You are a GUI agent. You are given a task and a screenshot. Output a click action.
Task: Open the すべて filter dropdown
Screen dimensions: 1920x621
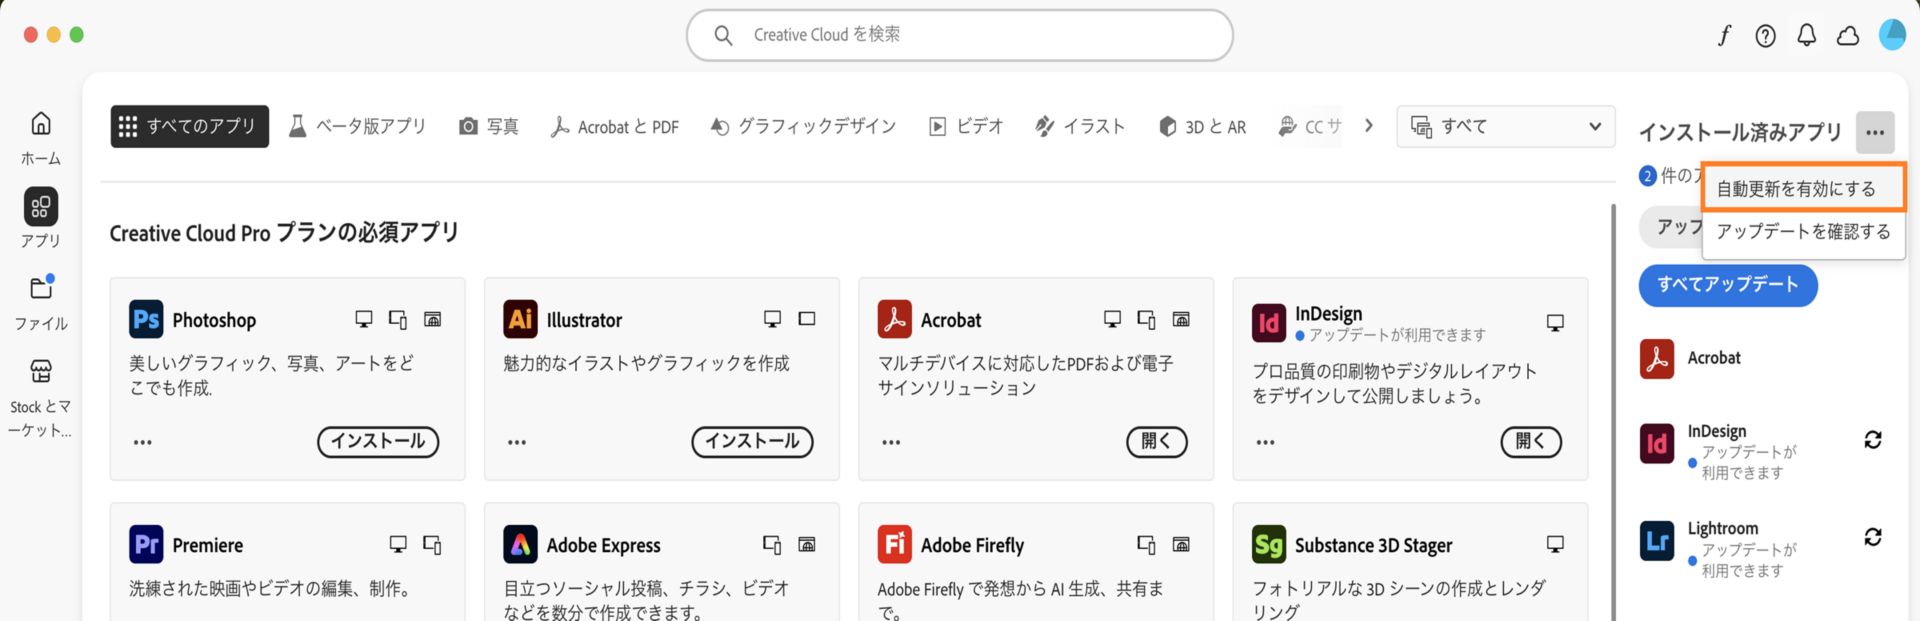1505,126
